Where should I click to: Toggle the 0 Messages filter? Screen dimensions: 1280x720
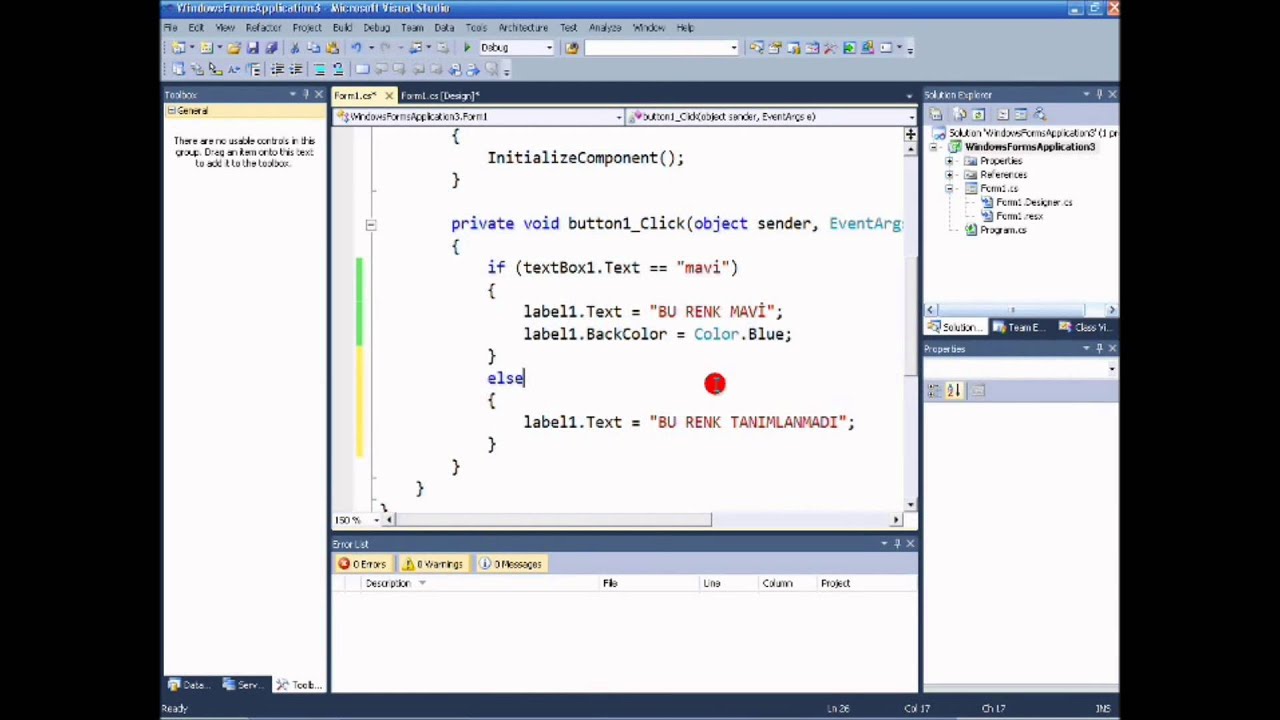click(511, 564)
